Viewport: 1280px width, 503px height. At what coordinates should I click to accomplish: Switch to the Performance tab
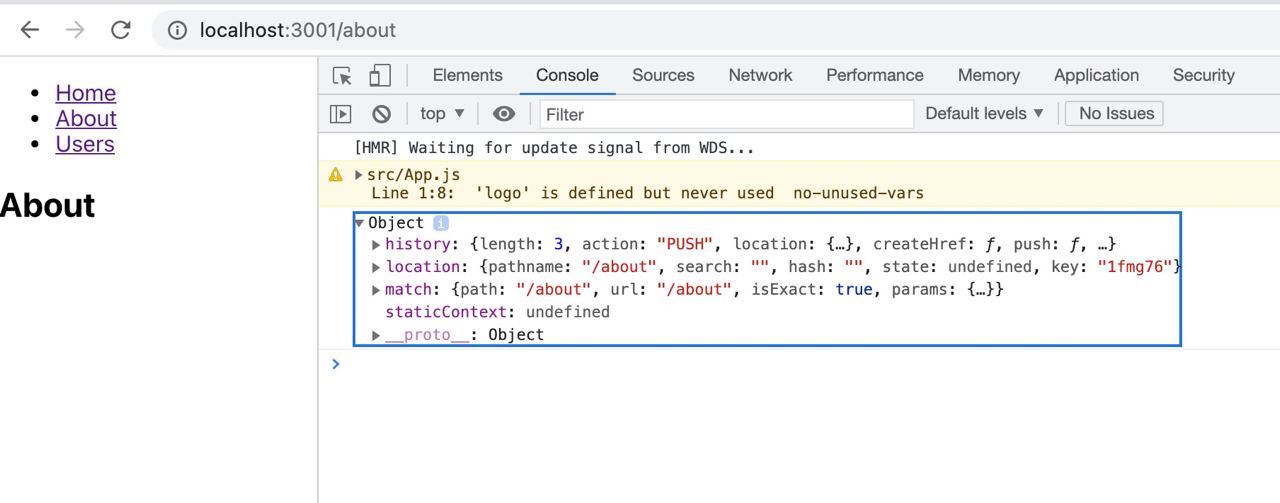tap(875, 75)
